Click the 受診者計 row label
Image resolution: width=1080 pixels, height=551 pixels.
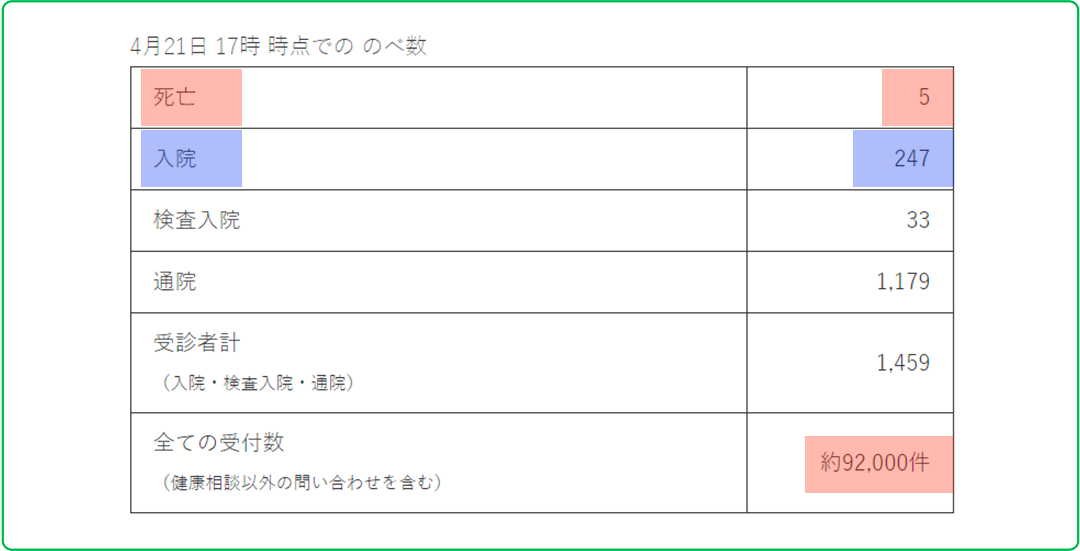197,342
